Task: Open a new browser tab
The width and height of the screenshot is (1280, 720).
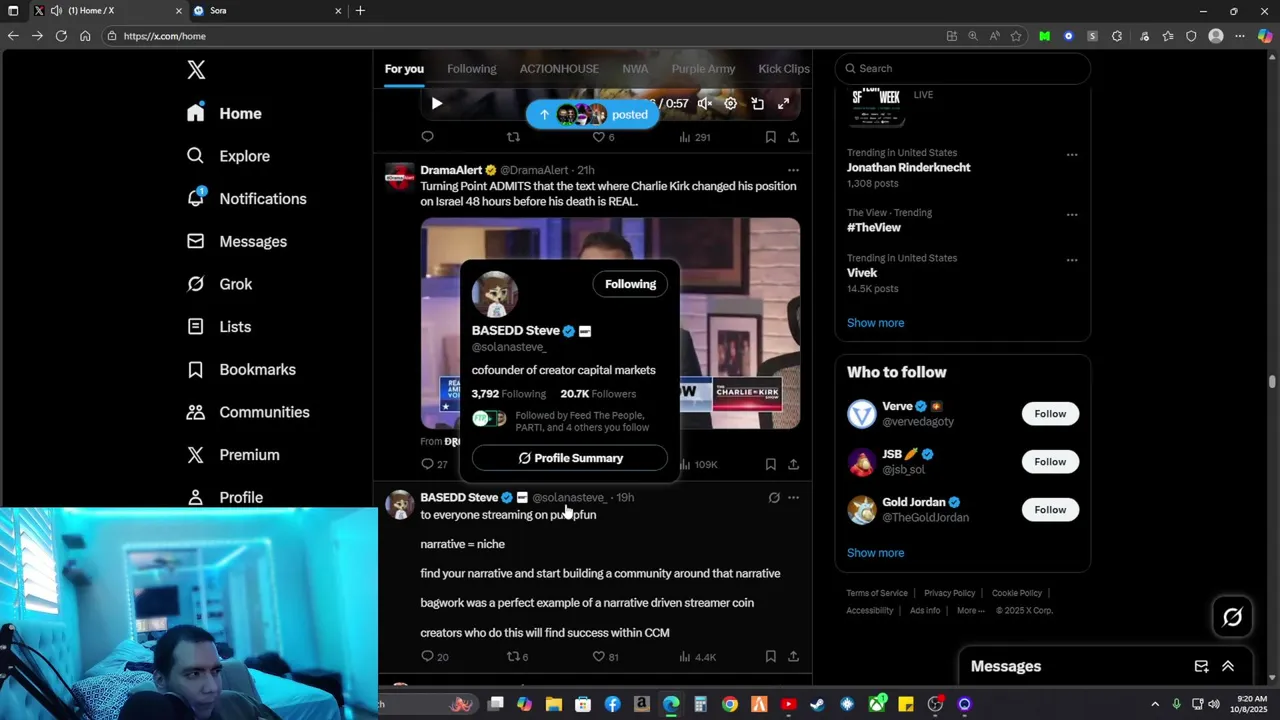Action: point(360,11)
